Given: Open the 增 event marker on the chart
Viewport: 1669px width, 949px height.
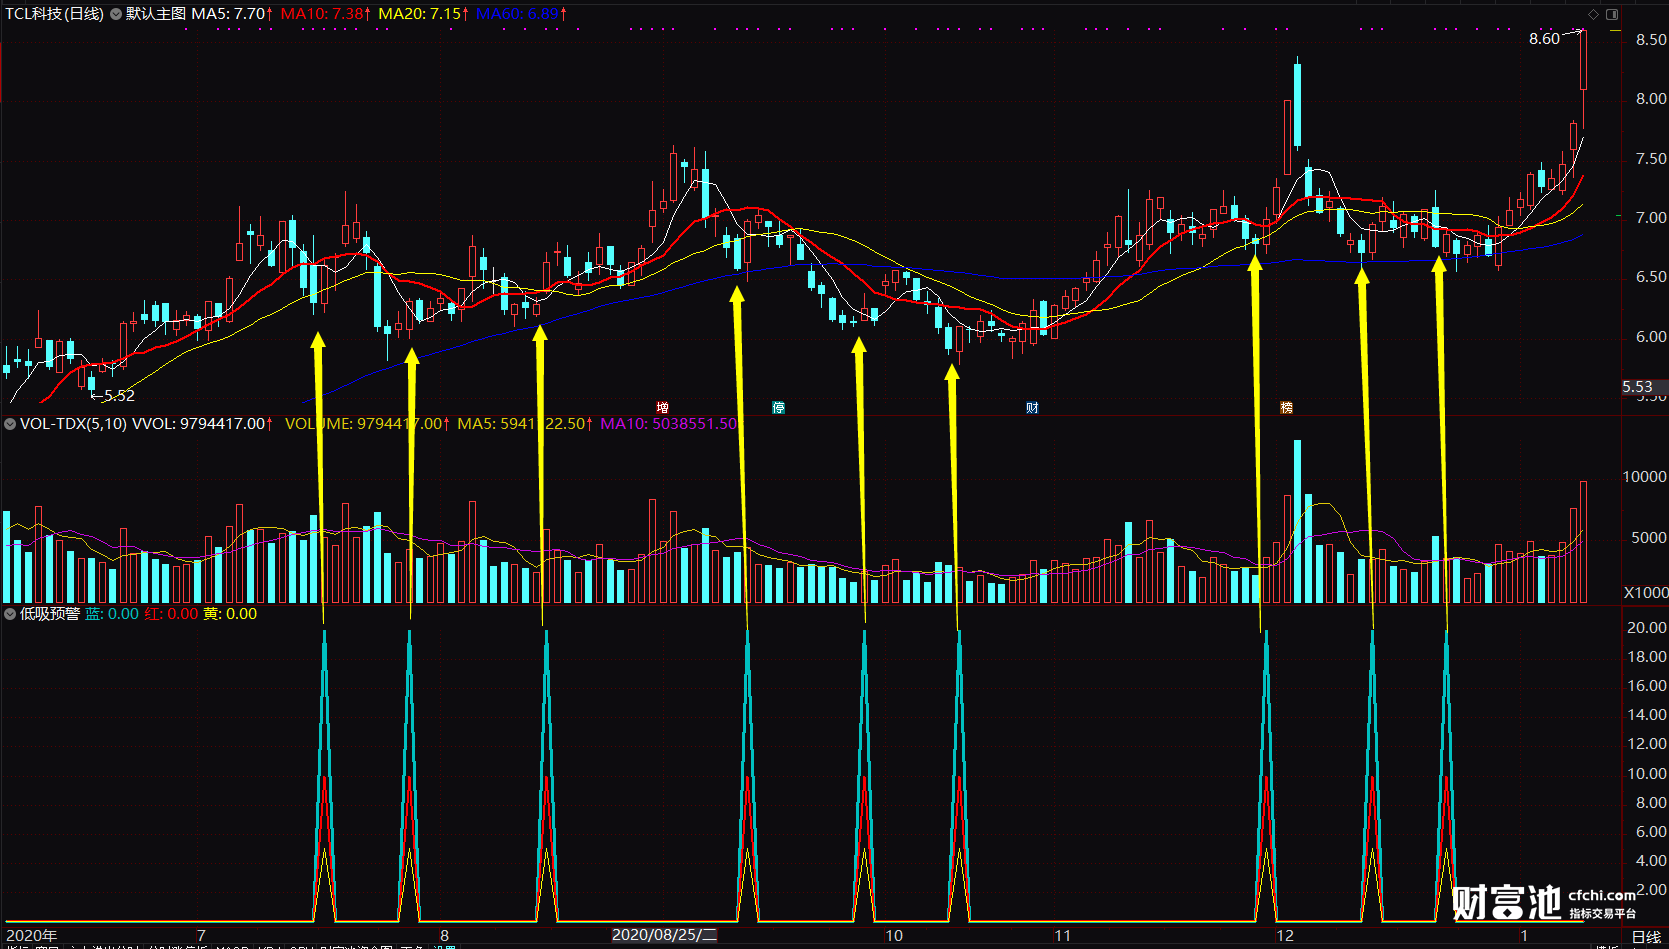Looking at the screenshot, I should [663, 407].
